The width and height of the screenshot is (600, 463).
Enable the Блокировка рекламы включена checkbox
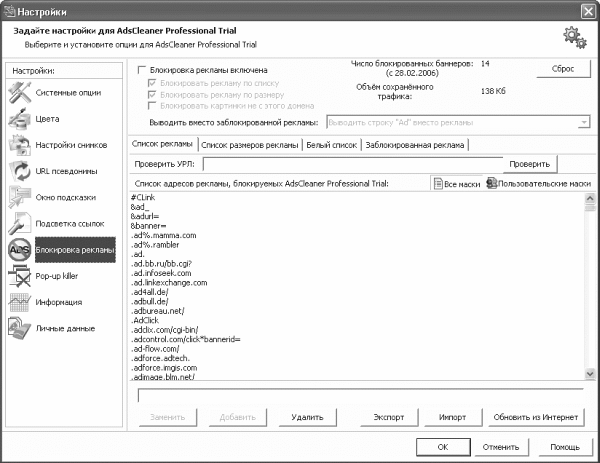point(142,71)
